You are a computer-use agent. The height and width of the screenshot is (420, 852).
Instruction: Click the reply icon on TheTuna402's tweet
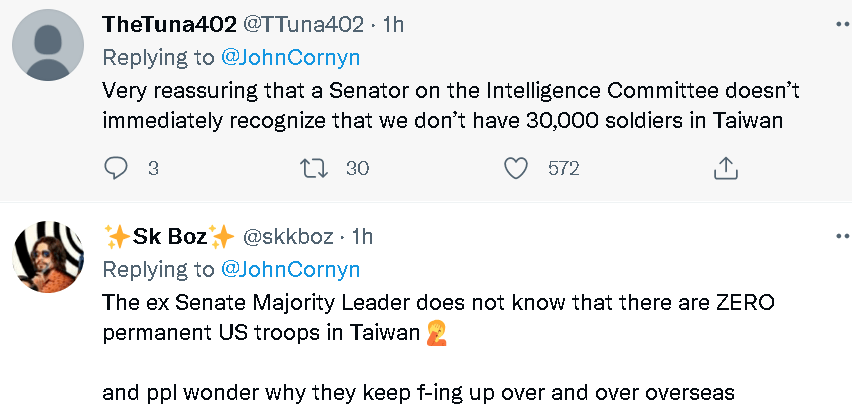(x=116, y=168)
